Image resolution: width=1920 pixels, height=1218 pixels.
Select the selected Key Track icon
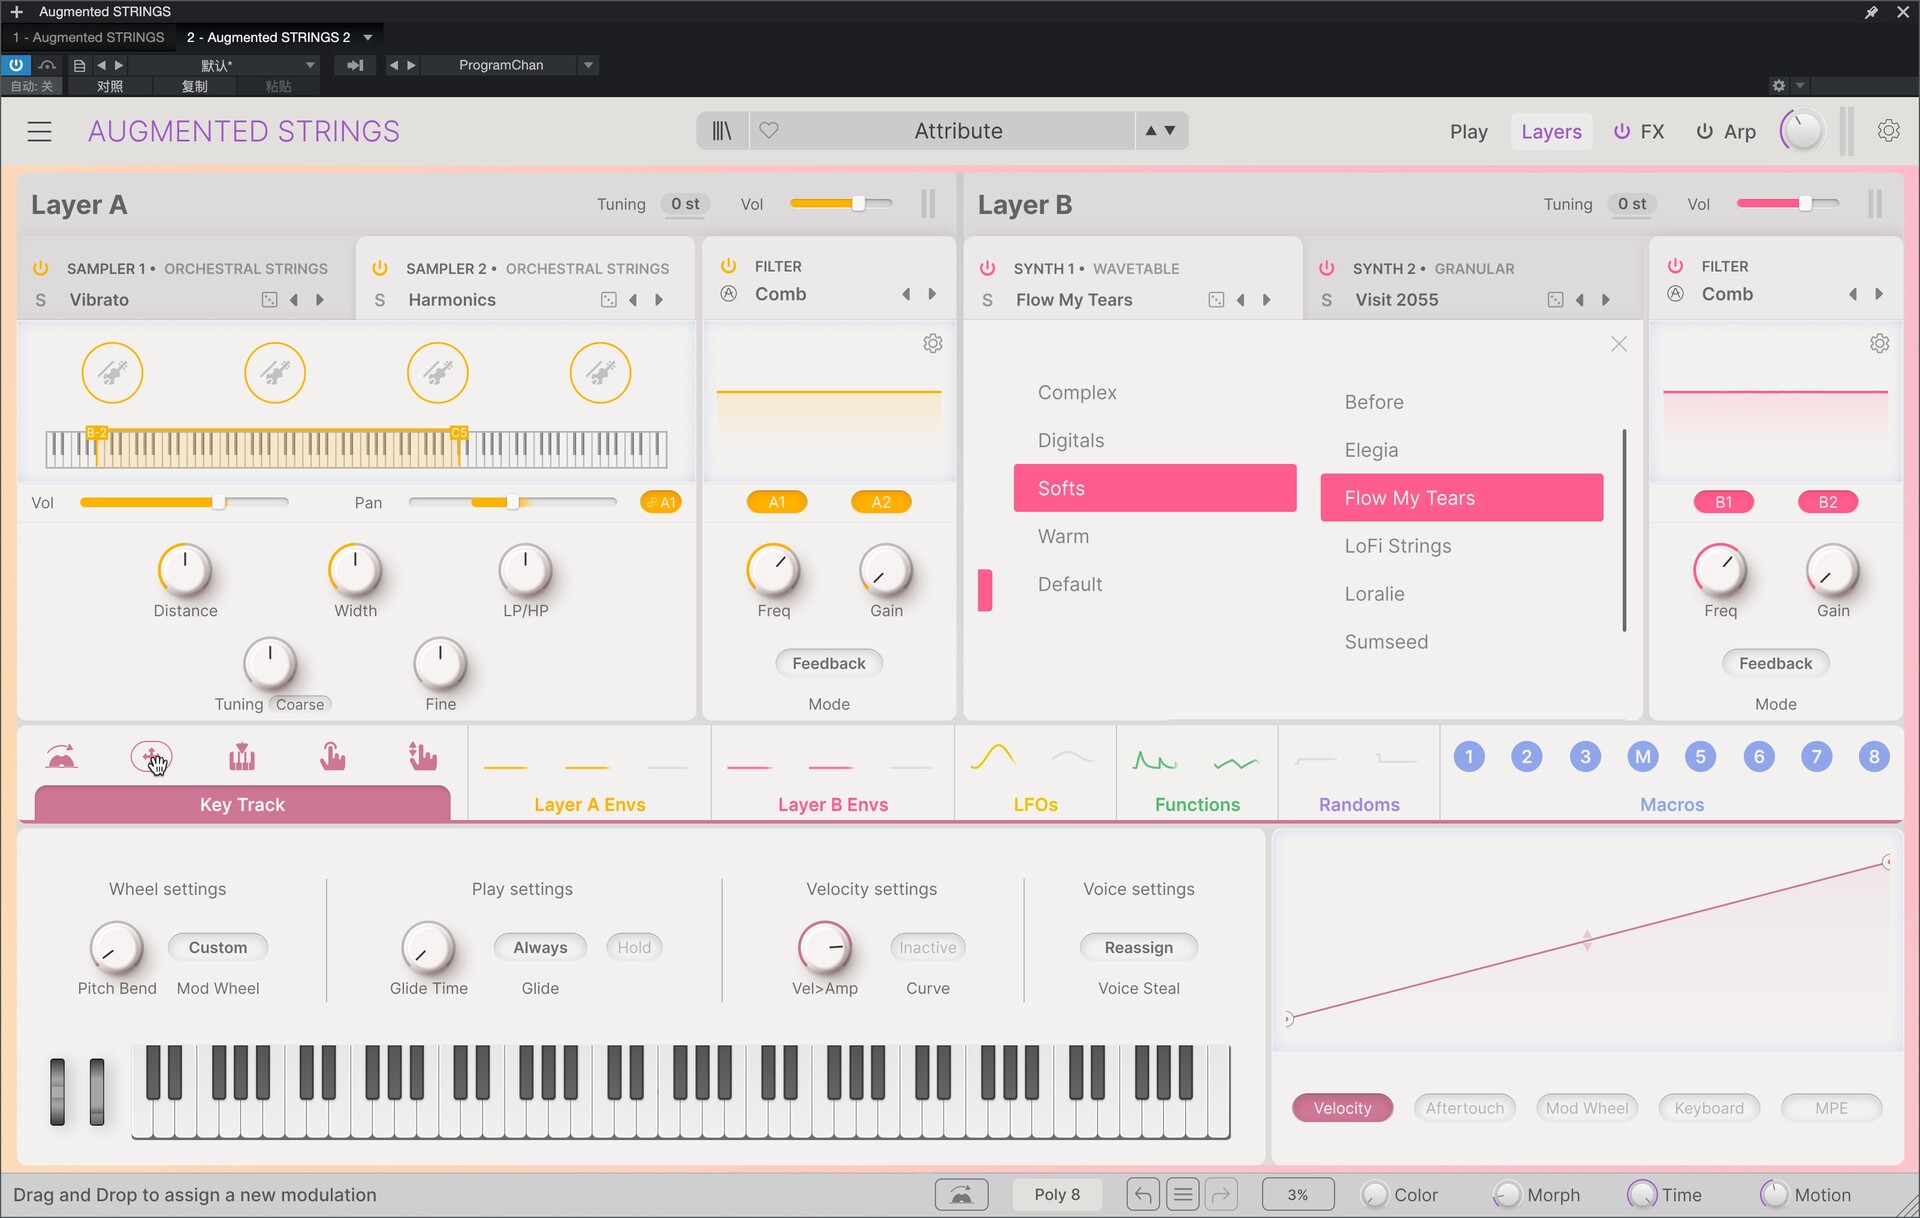point(151,758)
